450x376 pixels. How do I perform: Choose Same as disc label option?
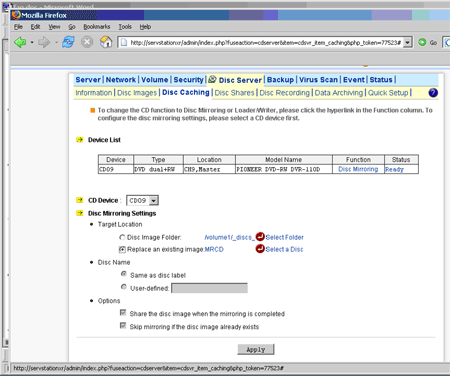pyautogui.click(x=124, y=274)
